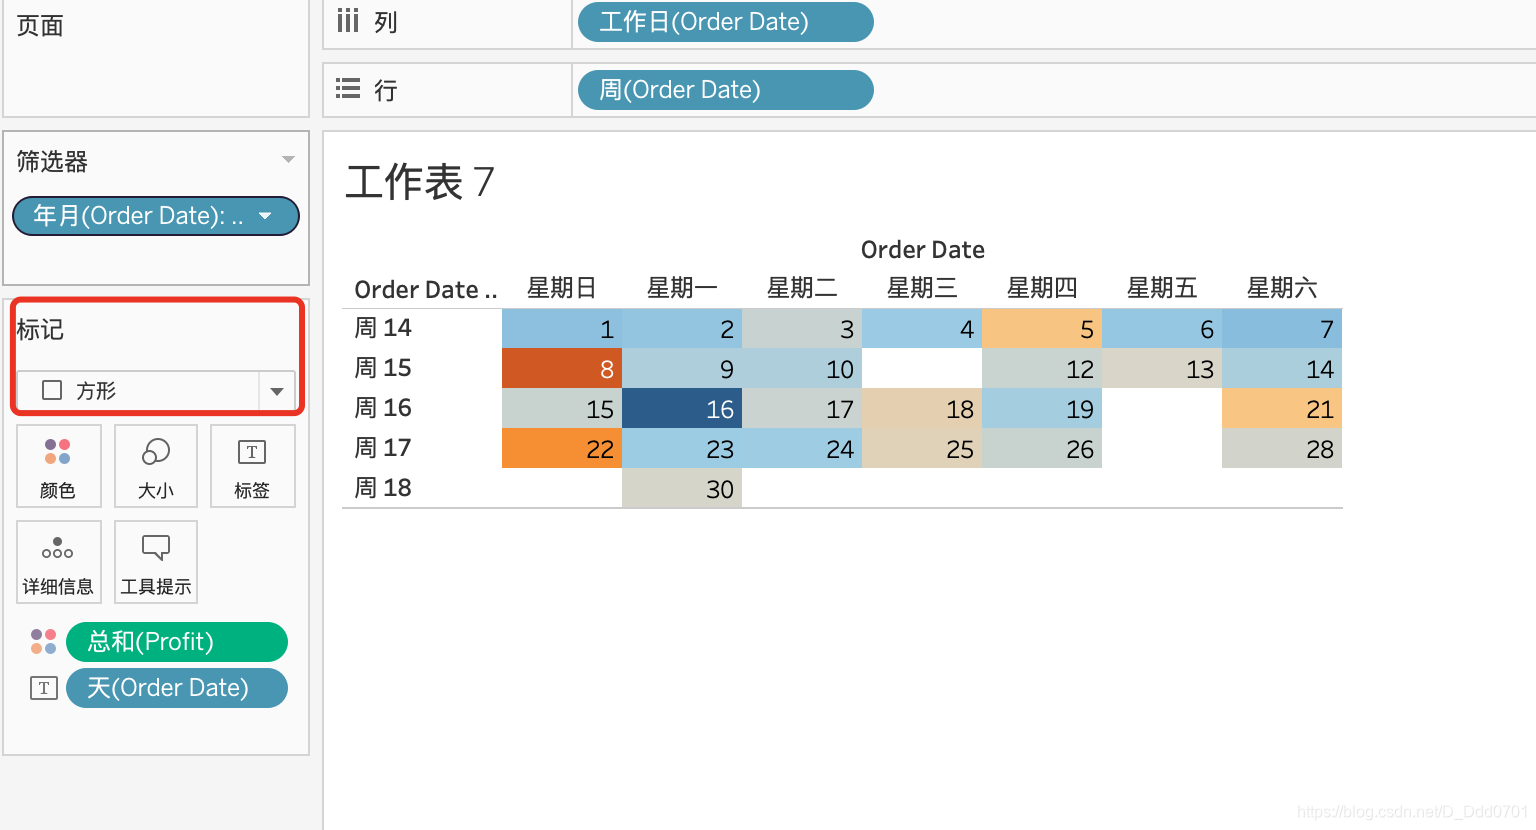The height and width of the screenshot is (830, 1536).
Task: Click the rows shelf 行 icon
Action: (348, 89)
